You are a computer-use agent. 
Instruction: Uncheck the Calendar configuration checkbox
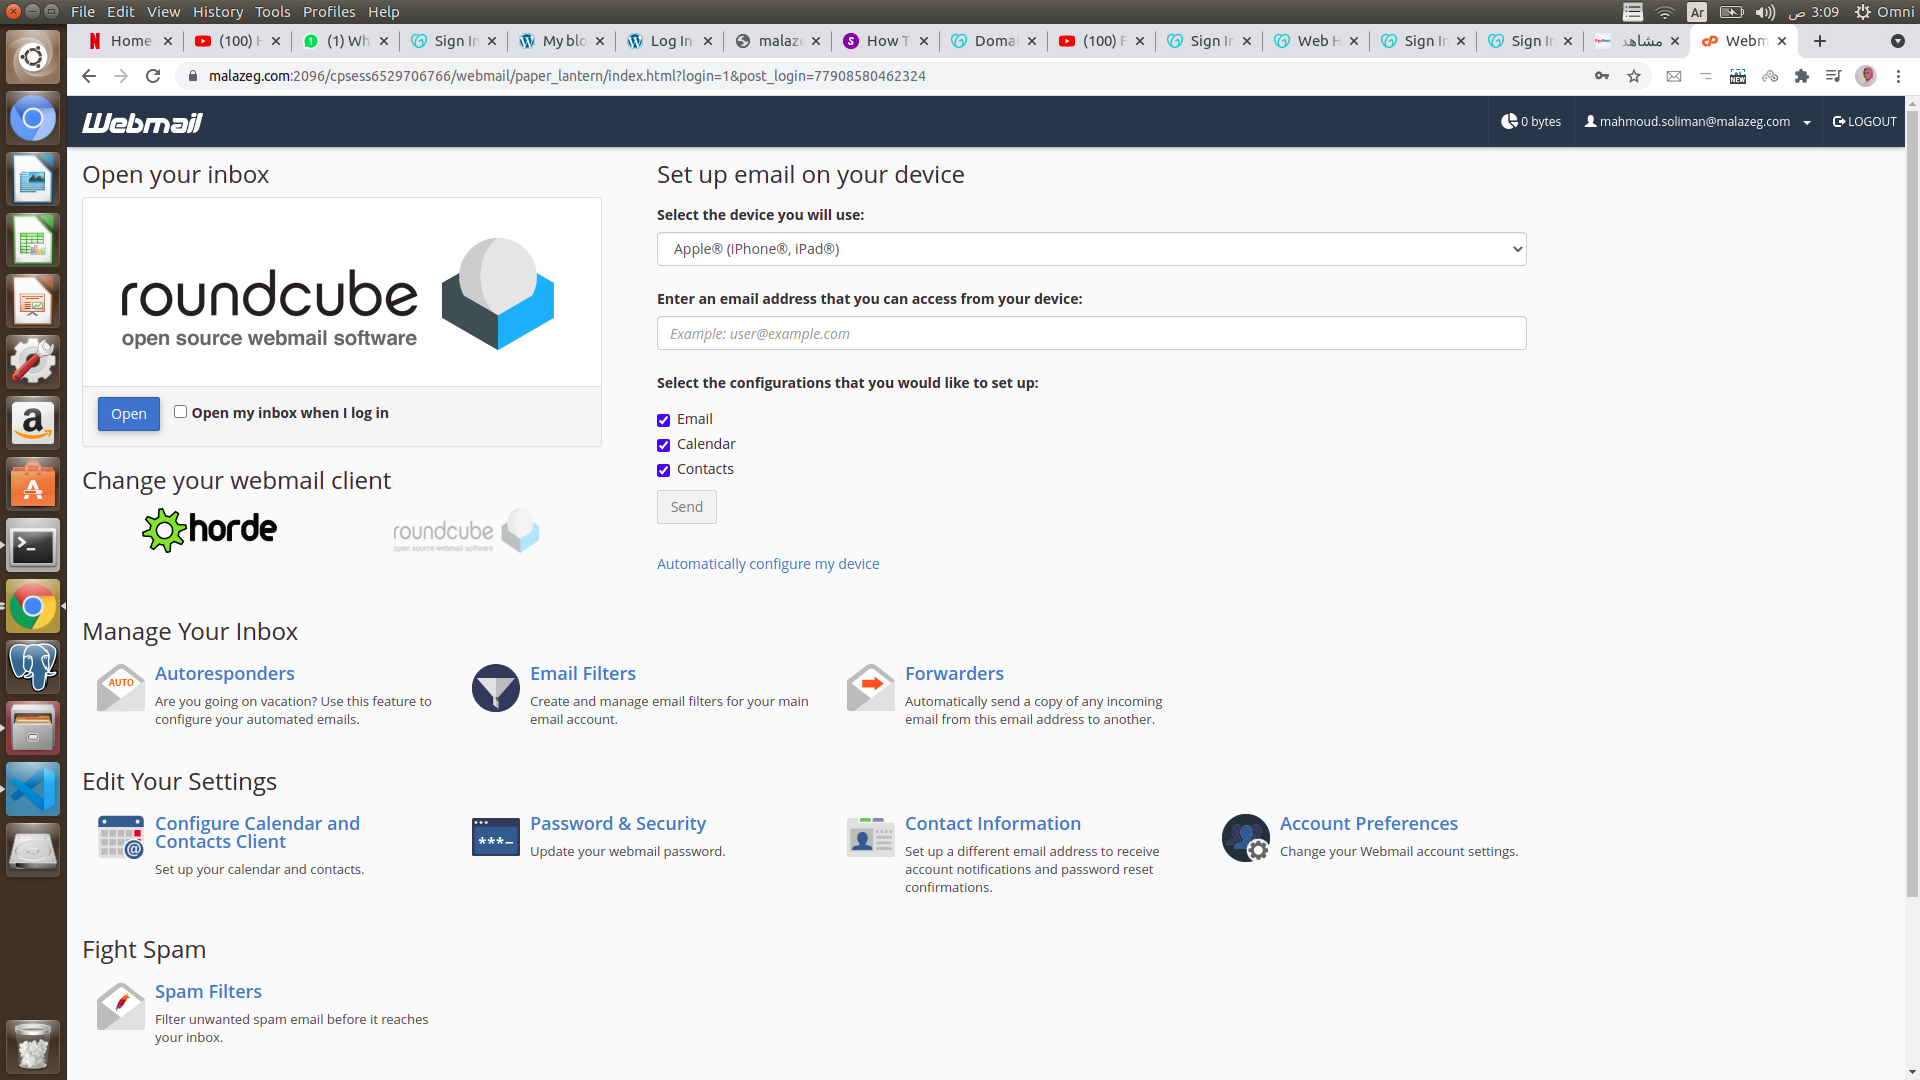pyautogui.click(x=663, y=445)
